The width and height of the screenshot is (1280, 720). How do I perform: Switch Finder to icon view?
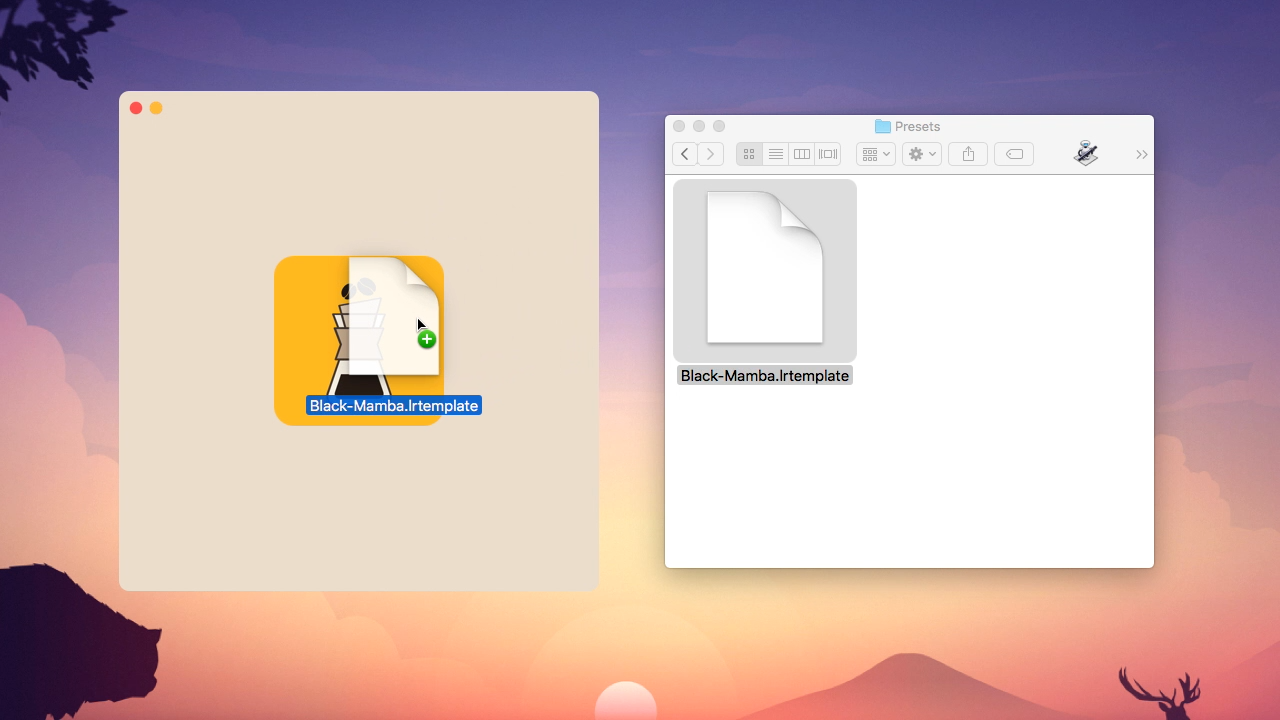tap(749, 154)
